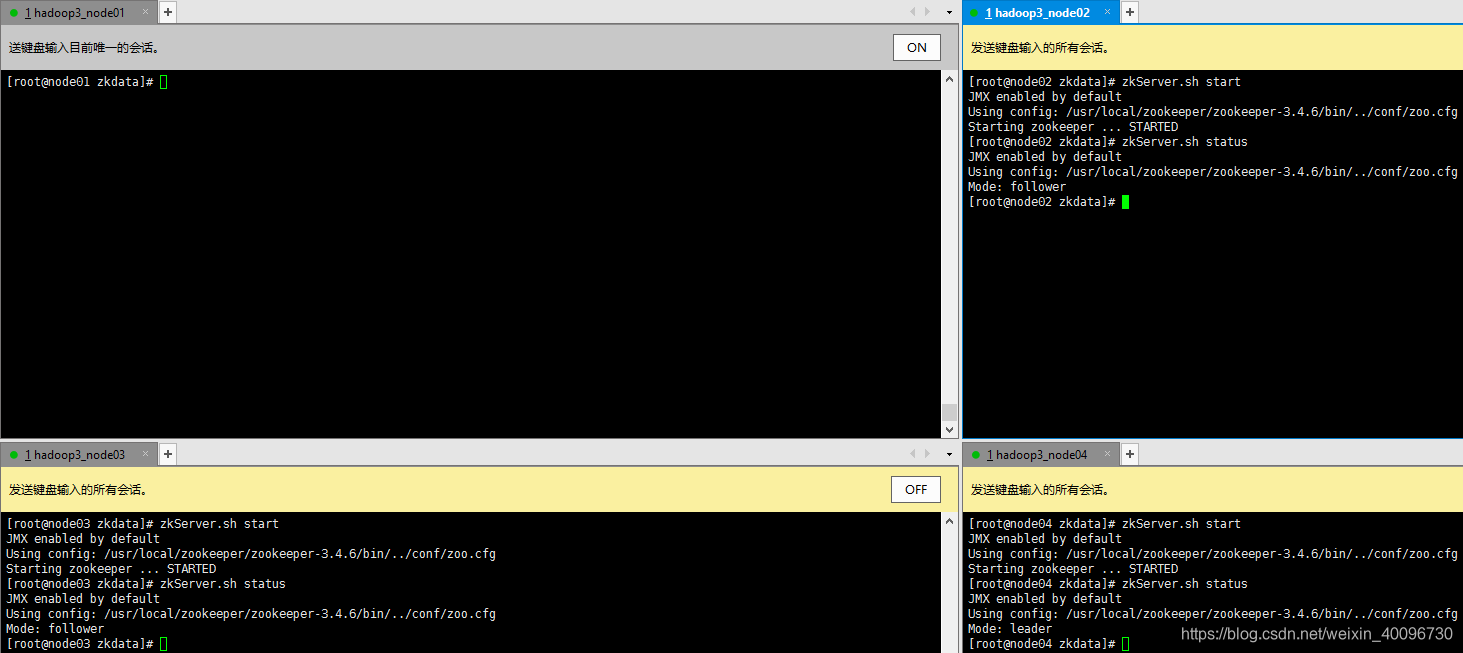Click 'zkServer.sh status' line in node04 terminal

(x=1108, y=584)
